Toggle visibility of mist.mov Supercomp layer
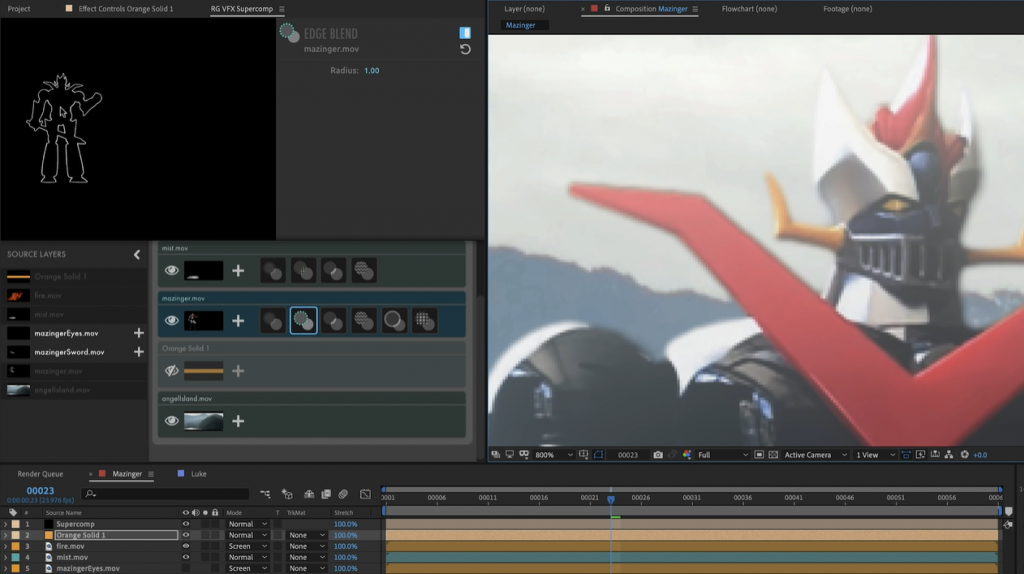 [x=172, y=270]
